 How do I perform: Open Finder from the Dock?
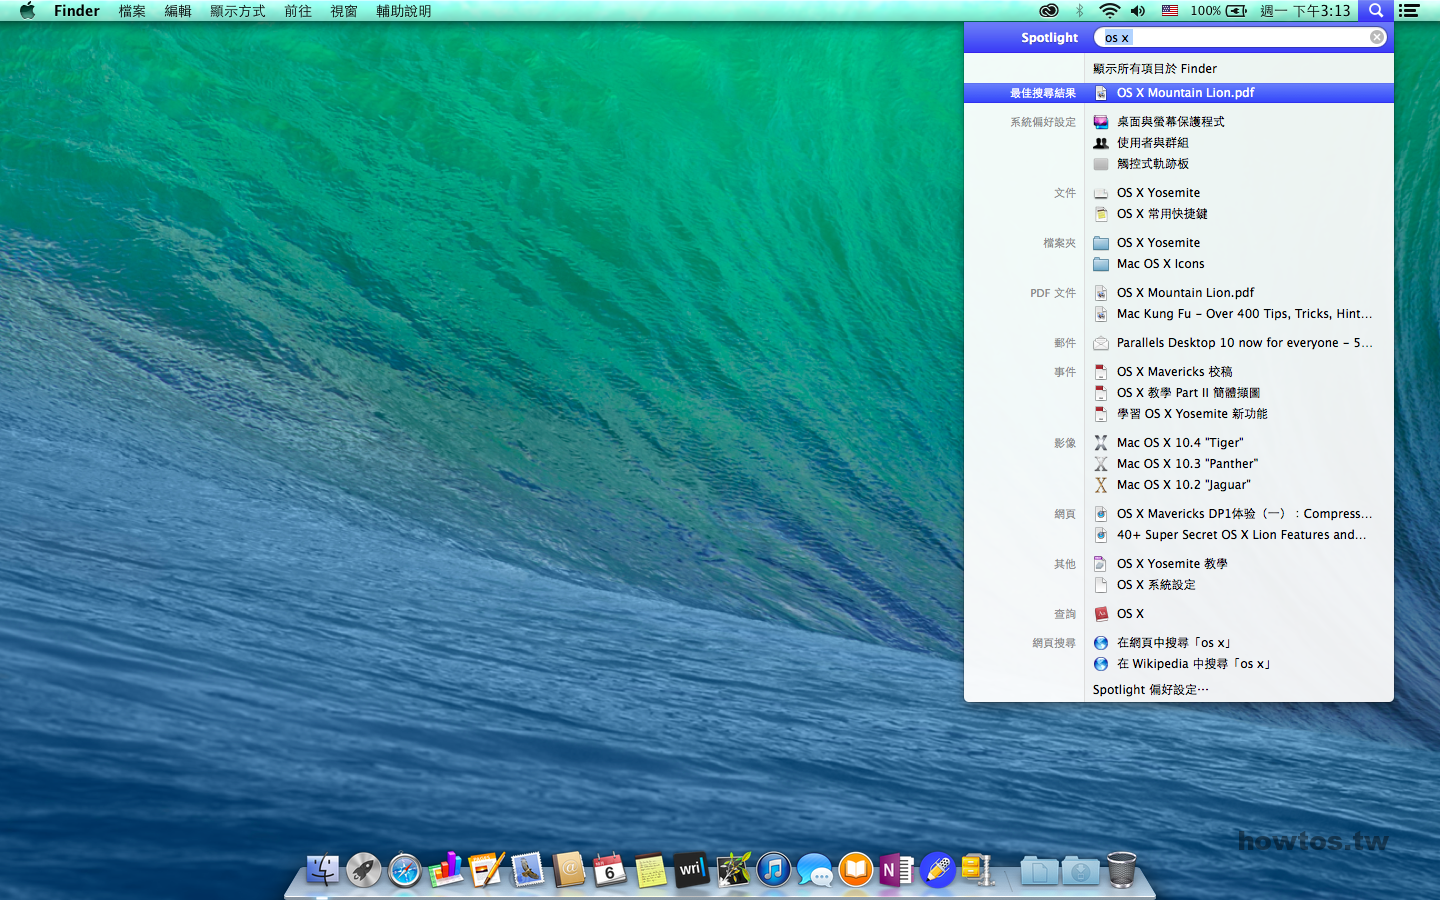[x=322, y=870]
